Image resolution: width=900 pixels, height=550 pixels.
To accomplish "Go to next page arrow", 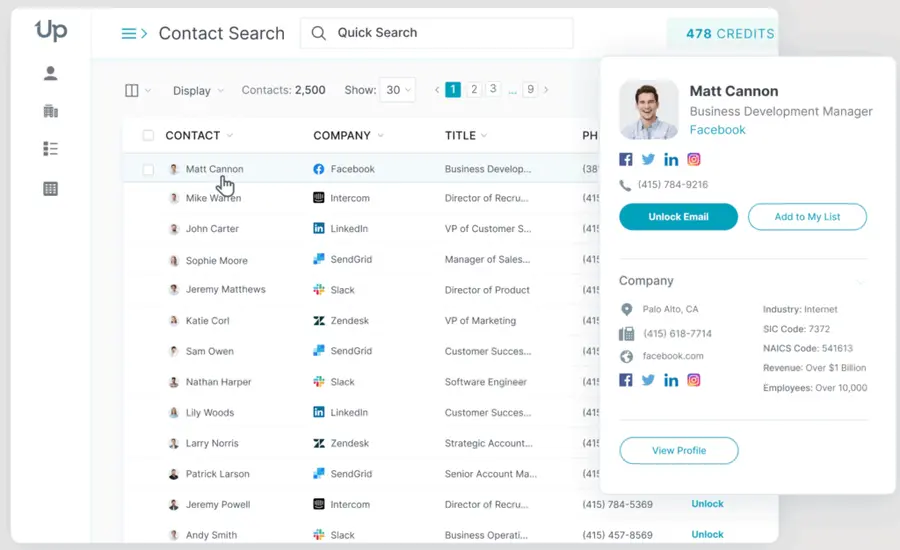I will click(x=546, y=90).
